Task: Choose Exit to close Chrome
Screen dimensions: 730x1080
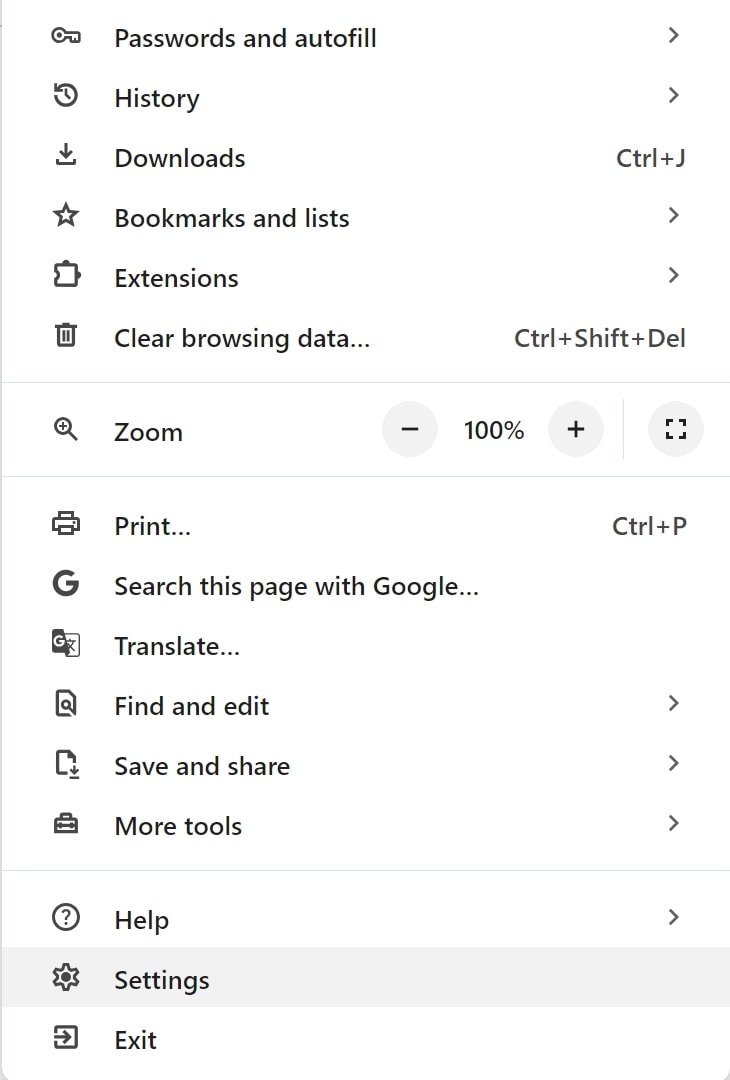Action: (x=366, y=1037)
